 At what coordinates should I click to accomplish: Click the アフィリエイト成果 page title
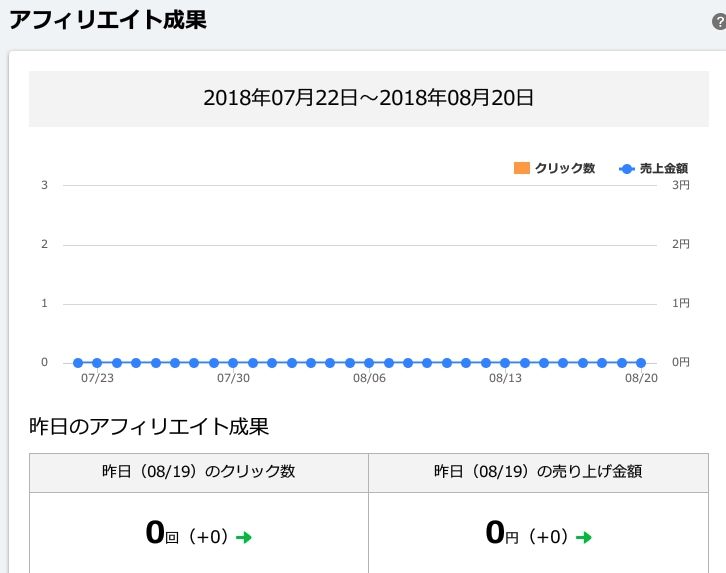[108, 20]
